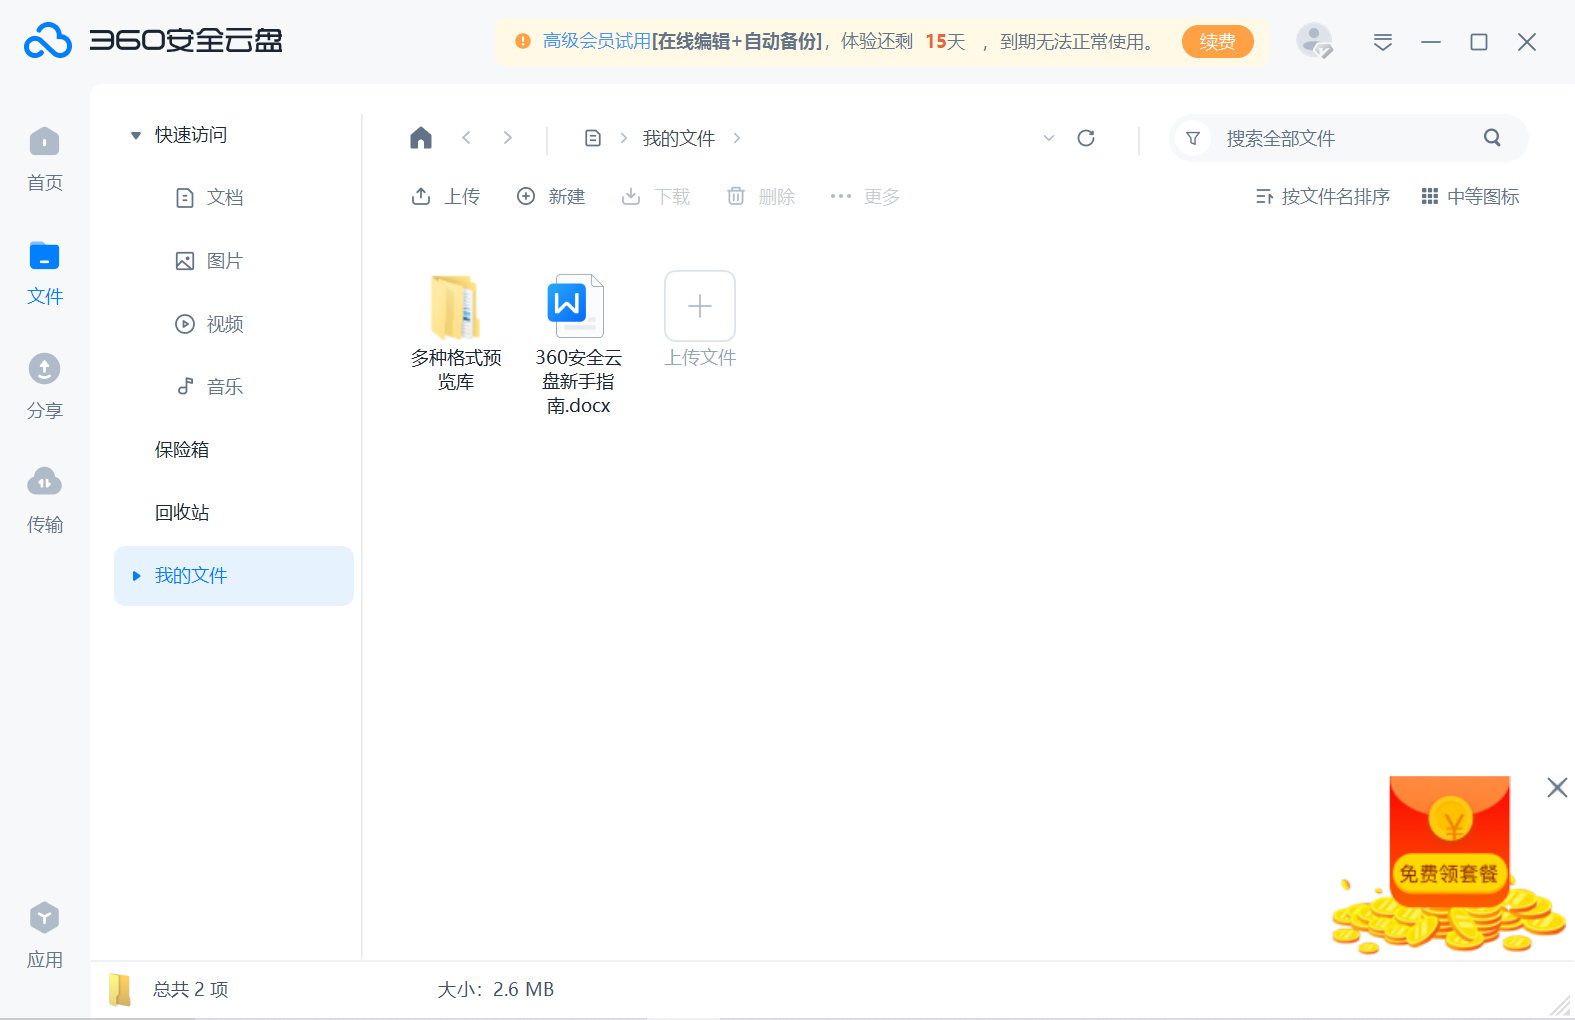Focus the 搜索全部文件 search field
Screen dimensions: 1575x1020
(1348, 138)
